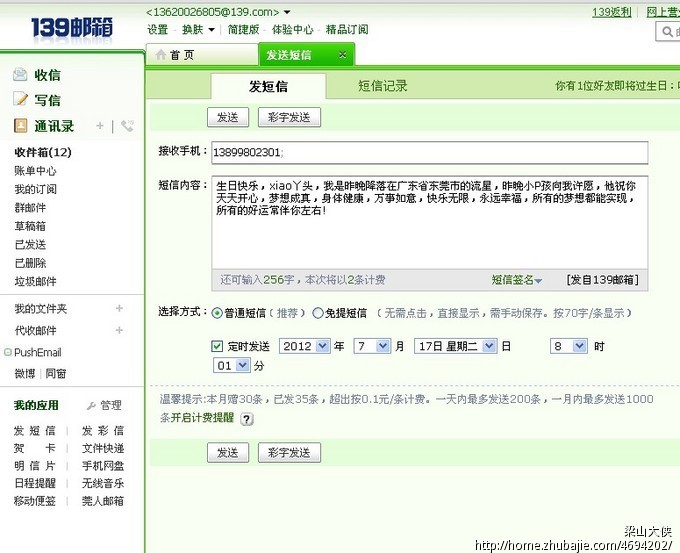680x553 pixels.
Task: Select the 发短信 sub-tab
Action: 268,86
